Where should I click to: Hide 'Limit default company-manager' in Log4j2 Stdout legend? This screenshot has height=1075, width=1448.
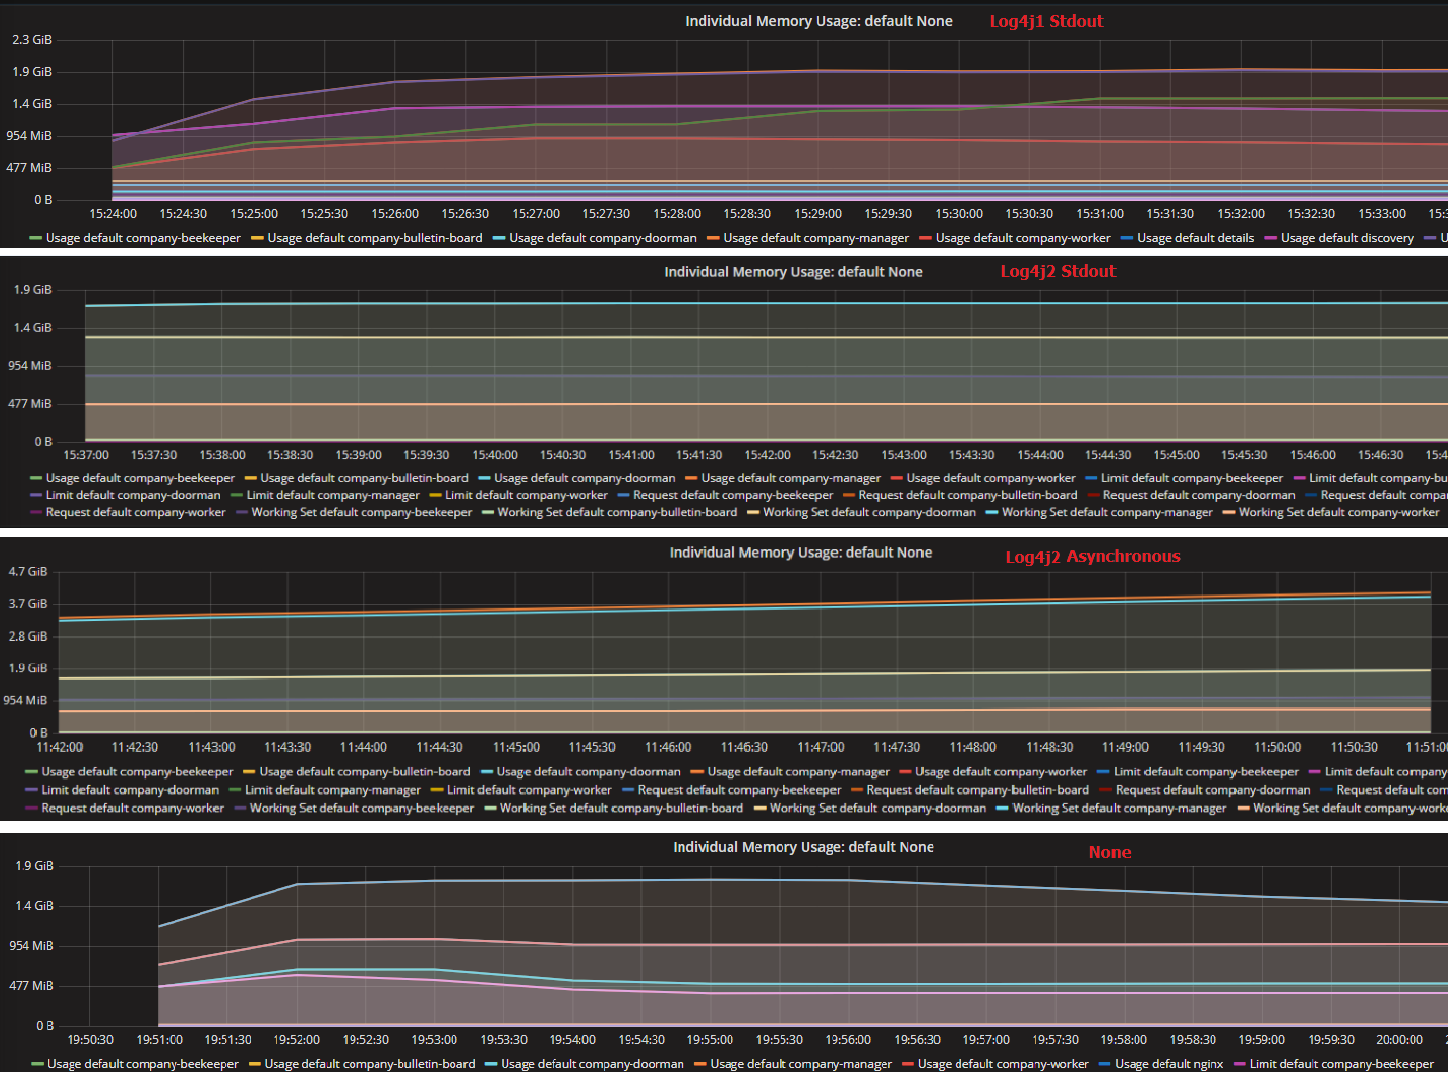(x=333, y=495)
